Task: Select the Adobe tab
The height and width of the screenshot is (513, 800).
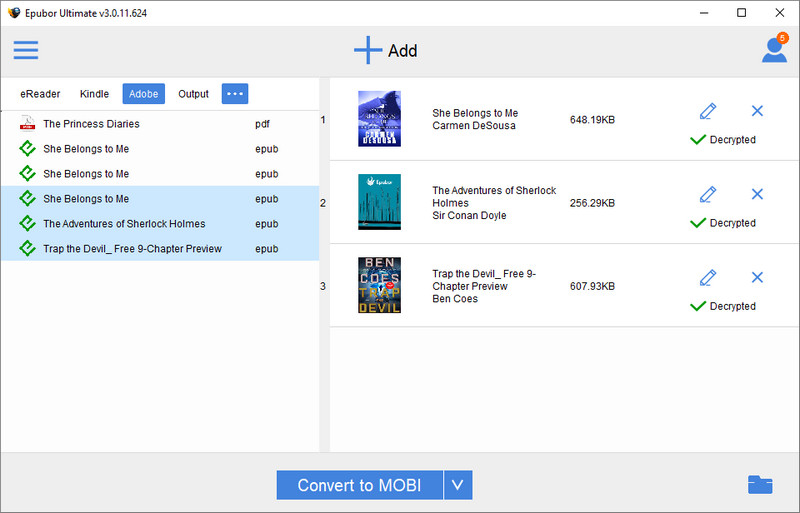Action: [143, 94]
